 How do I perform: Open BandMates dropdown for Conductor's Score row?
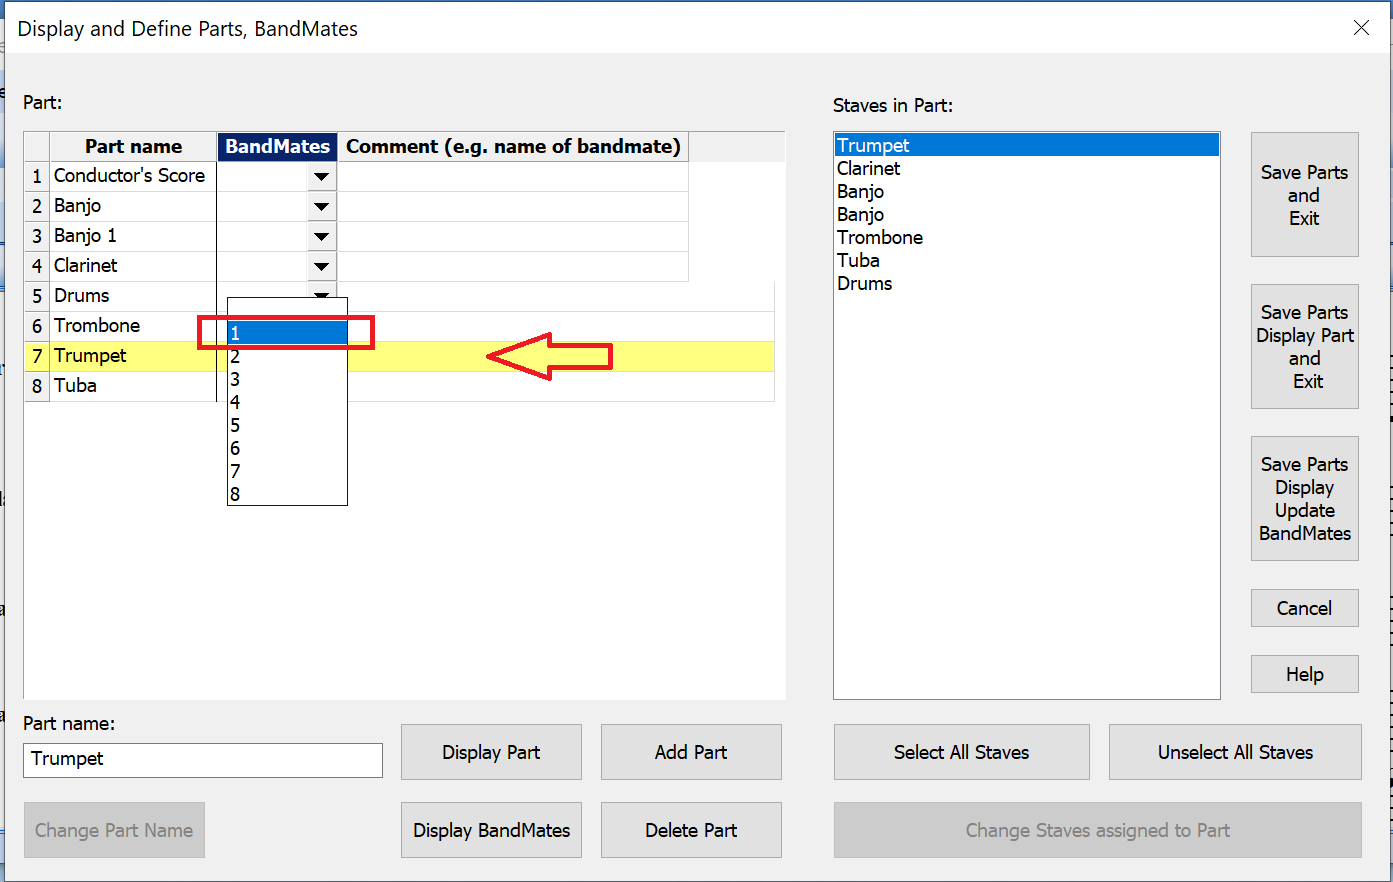point(321,177)
